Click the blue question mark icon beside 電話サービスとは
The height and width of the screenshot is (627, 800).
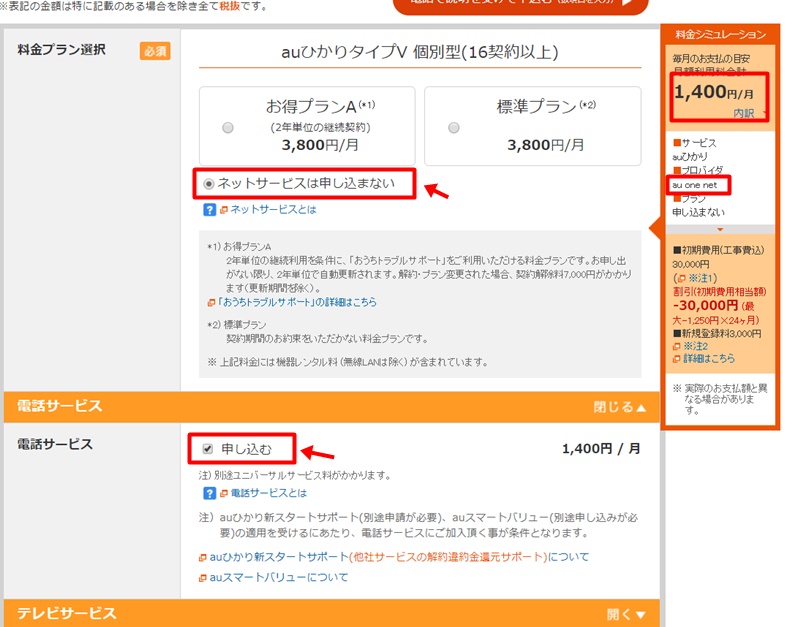[x=210, y=493]
